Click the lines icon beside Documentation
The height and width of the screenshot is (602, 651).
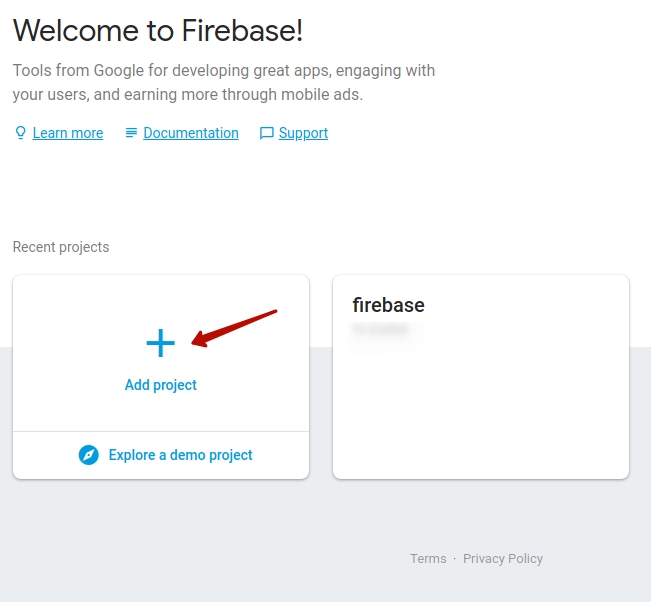coord(131,133)
